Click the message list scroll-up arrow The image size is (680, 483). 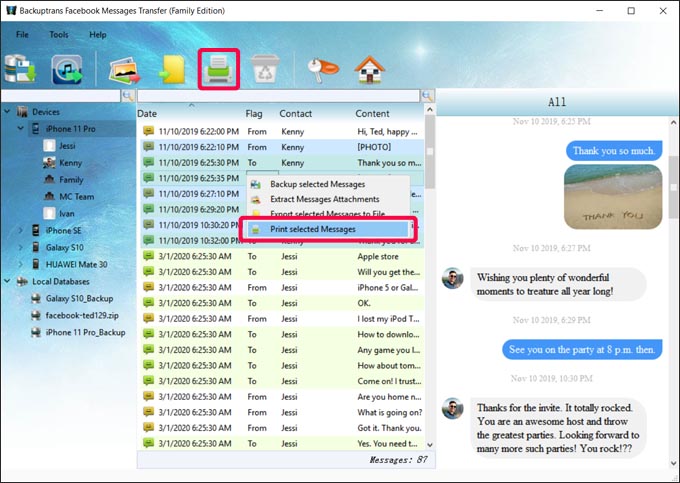pyautogui.click(x=430, y=110)
